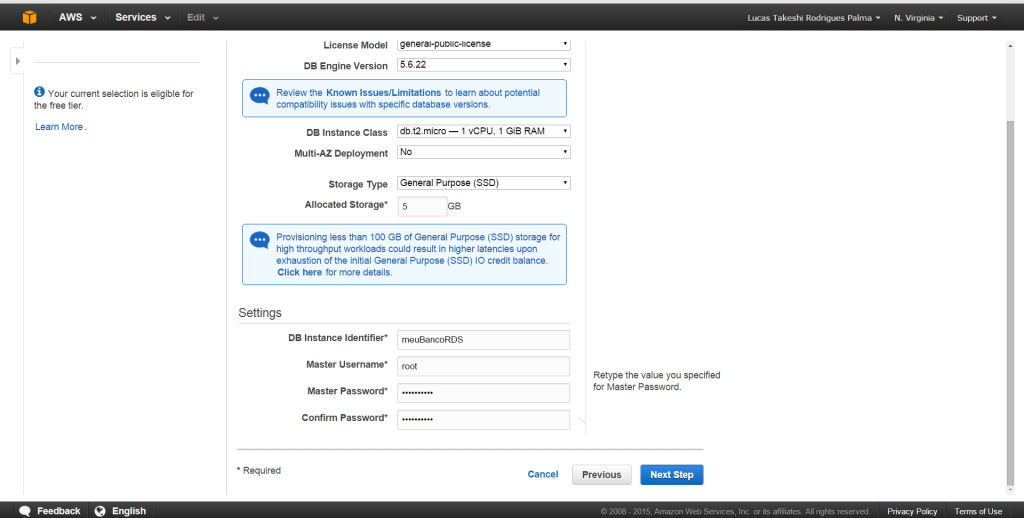Expand the left sidebar collapse arrow
The height and width of the screenshot is (518, 1024).
[x=17, y=62]
